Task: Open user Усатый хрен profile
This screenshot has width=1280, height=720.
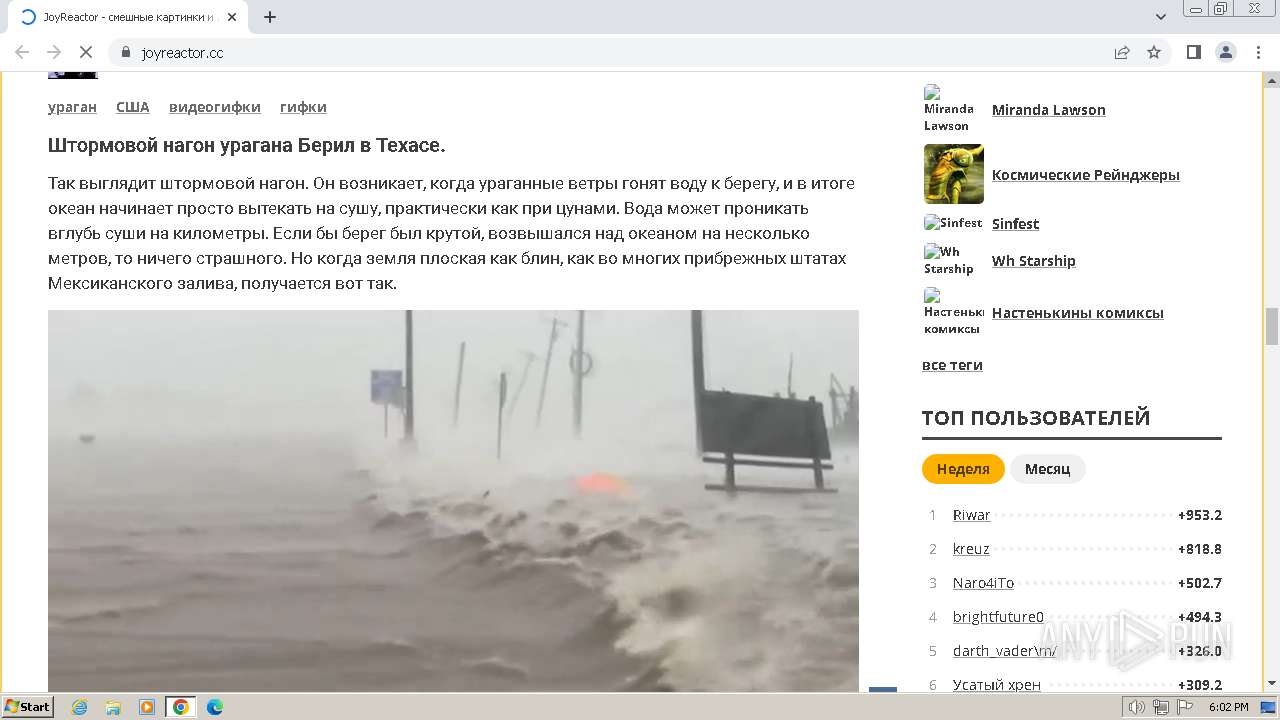Action: pyautogui.click(x=996, y=685)
